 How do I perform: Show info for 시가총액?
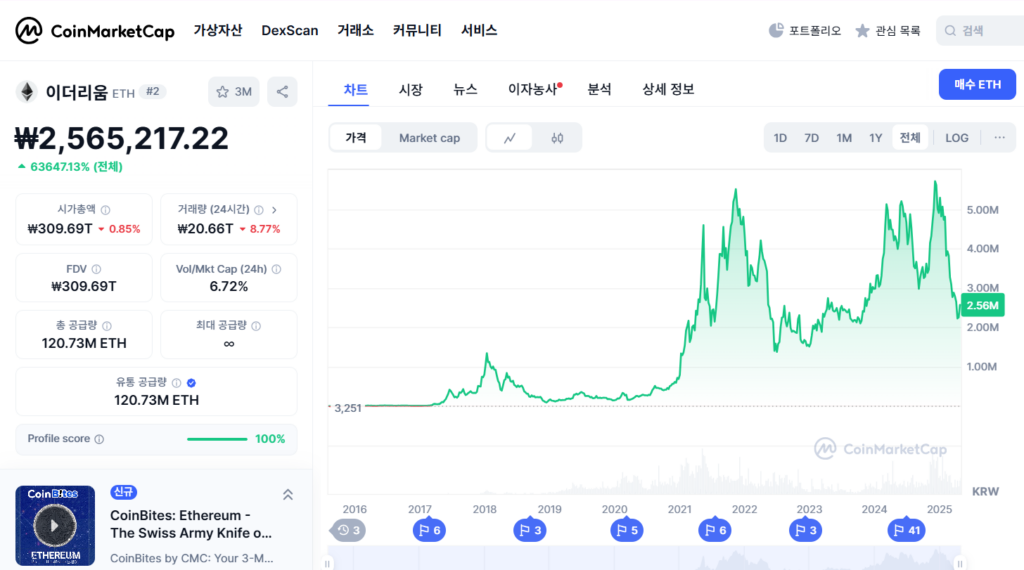106,210
